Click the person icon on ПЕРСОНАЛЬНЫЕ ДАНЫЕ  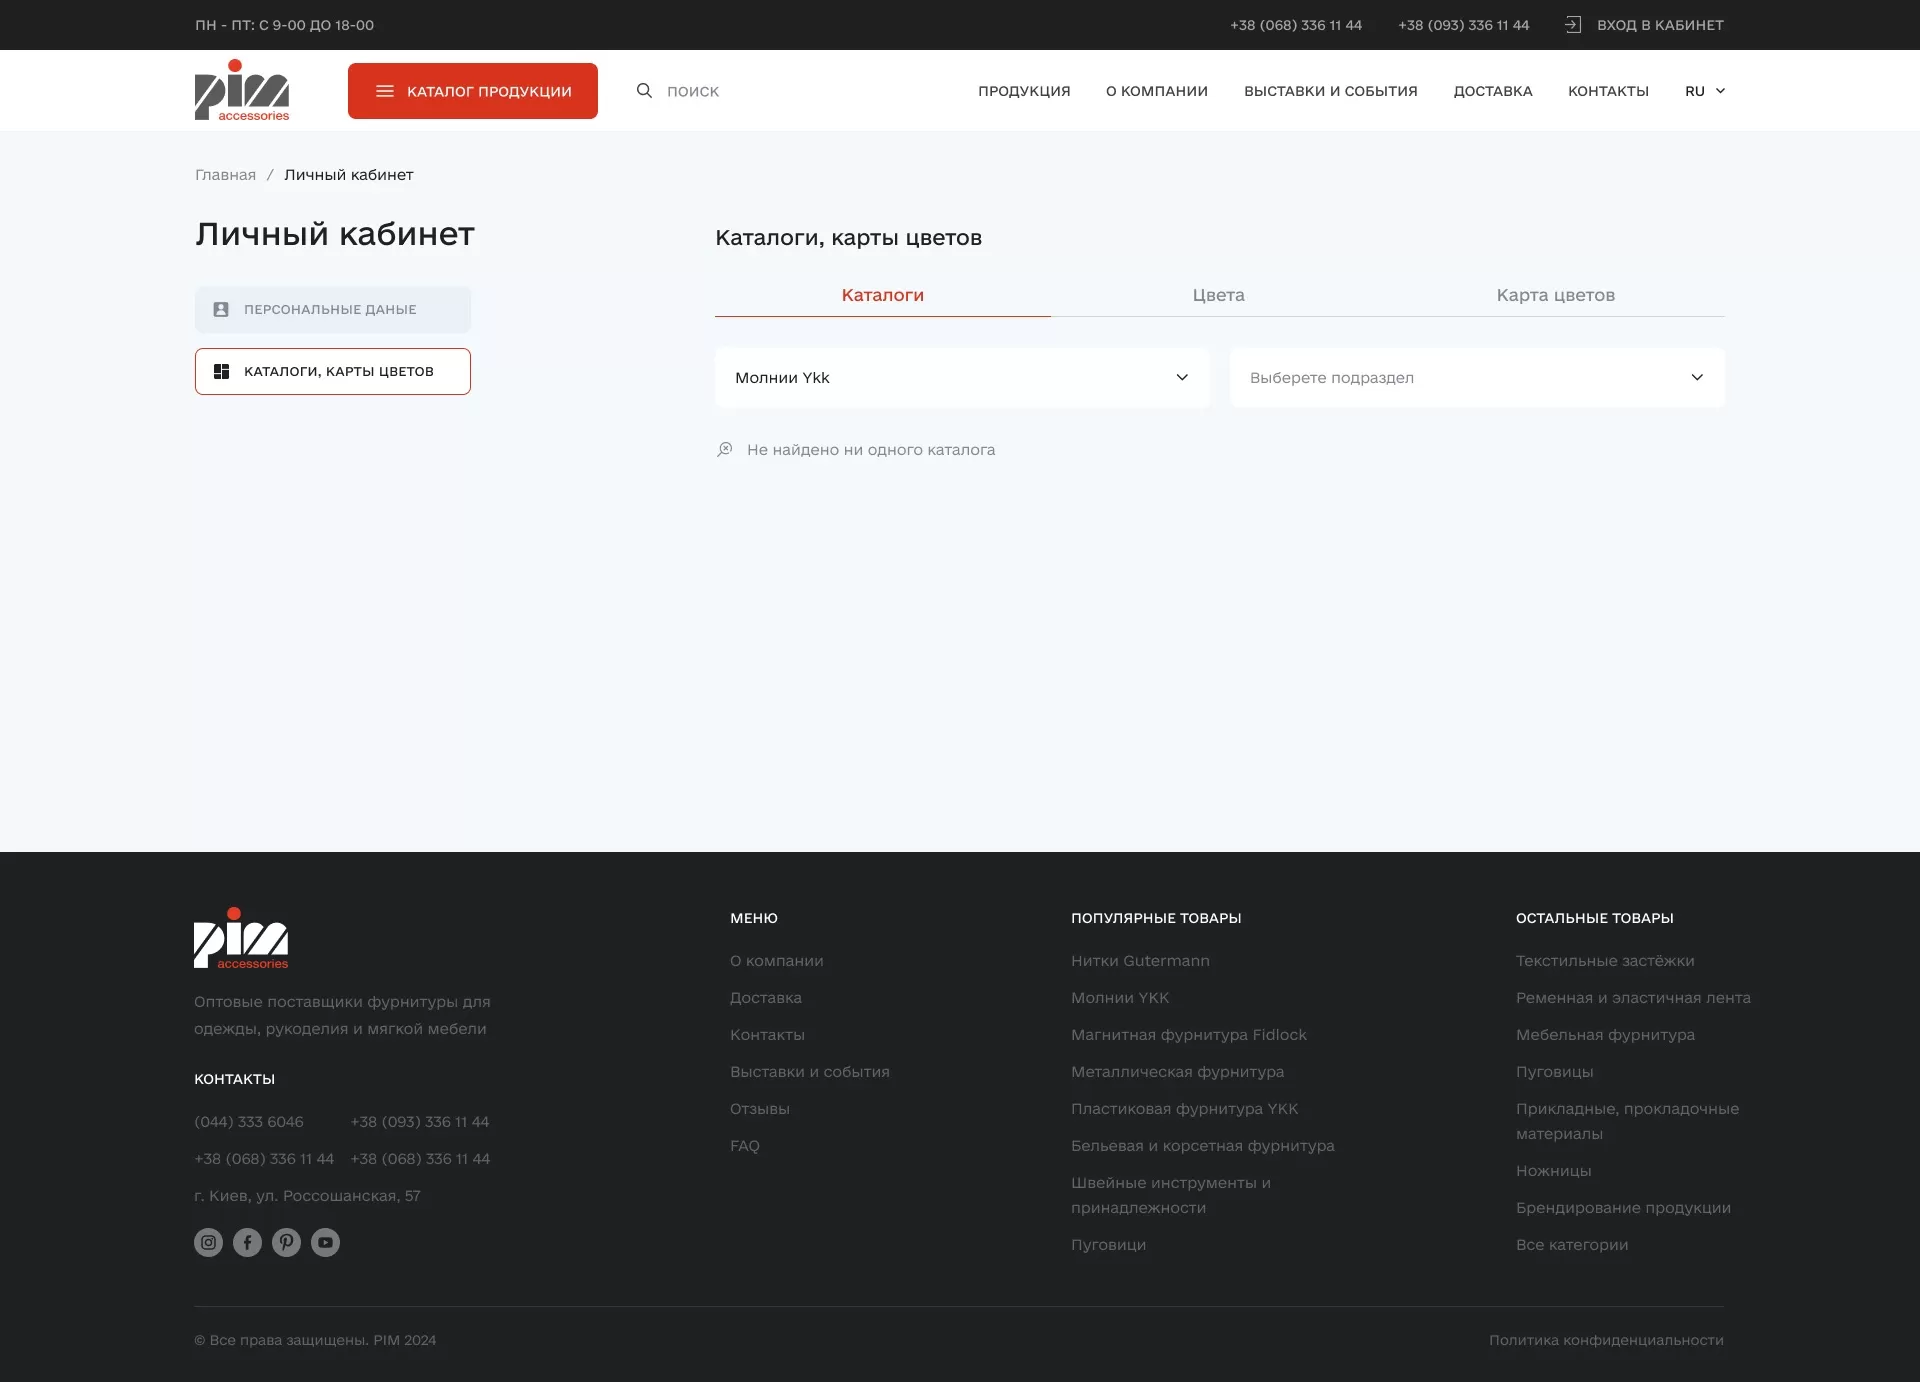point(220,309)
